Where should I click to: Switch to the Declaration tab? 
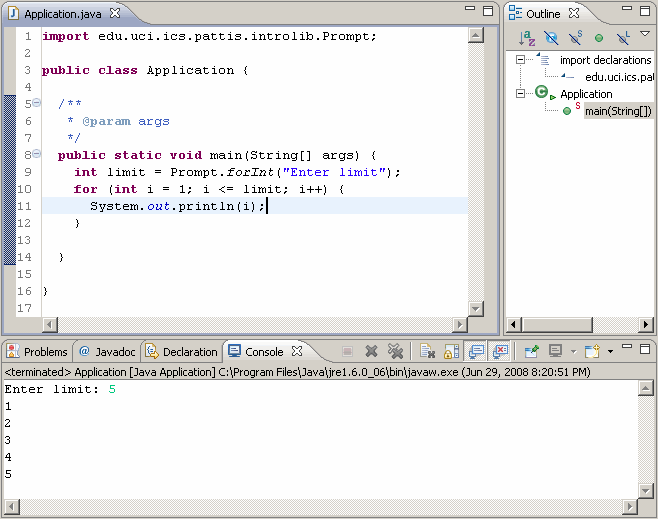click(181, 352)
